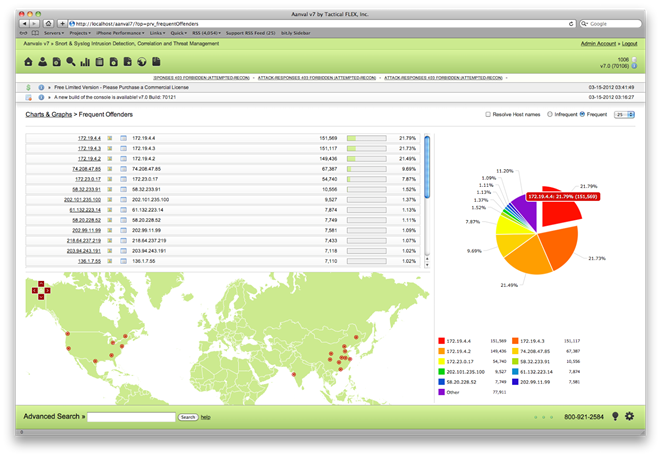Viewport: 661px width, 457px height.
Task: Click the globe icon in toolbar
Action: 142,63
